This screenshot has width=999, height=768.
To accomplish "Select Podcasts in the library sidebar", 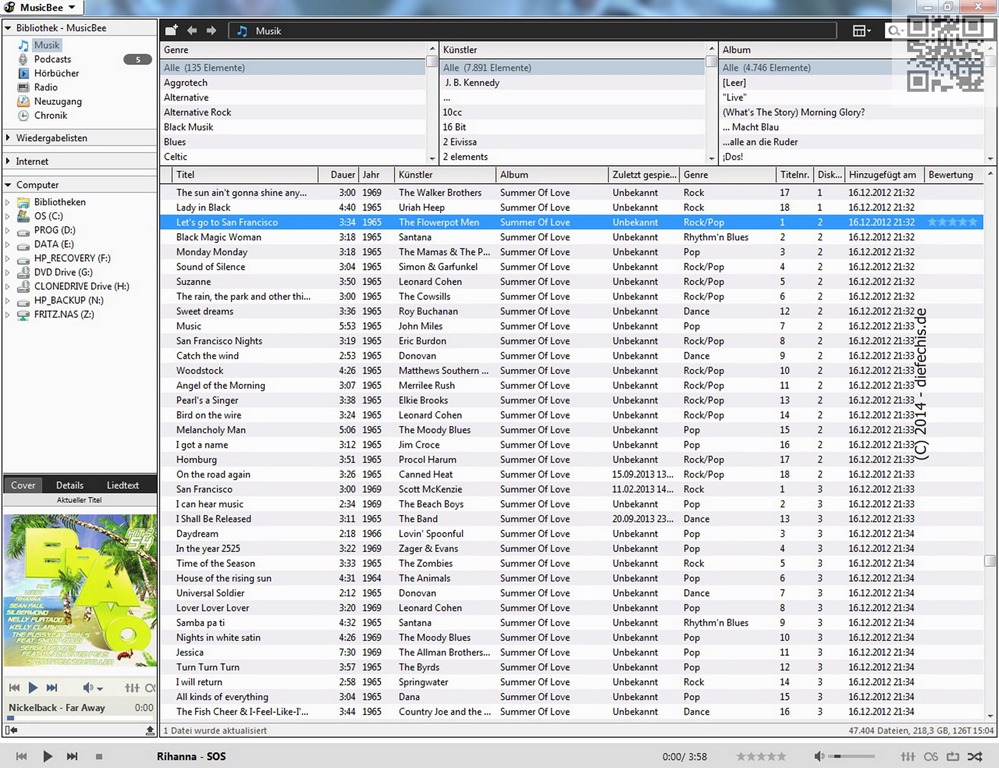I will pos(52,59).
